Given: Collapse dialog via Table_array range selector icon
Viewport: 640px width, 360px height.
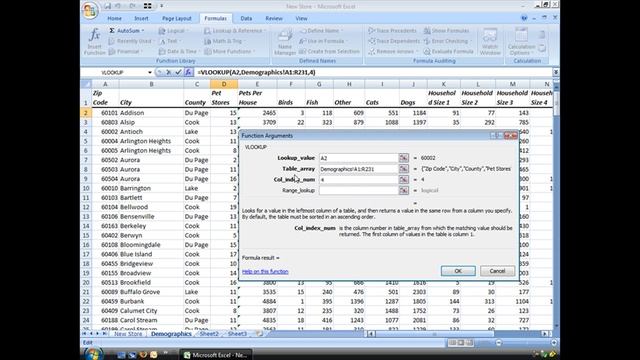Looking at the screenshot, I should tap(404, 169).
